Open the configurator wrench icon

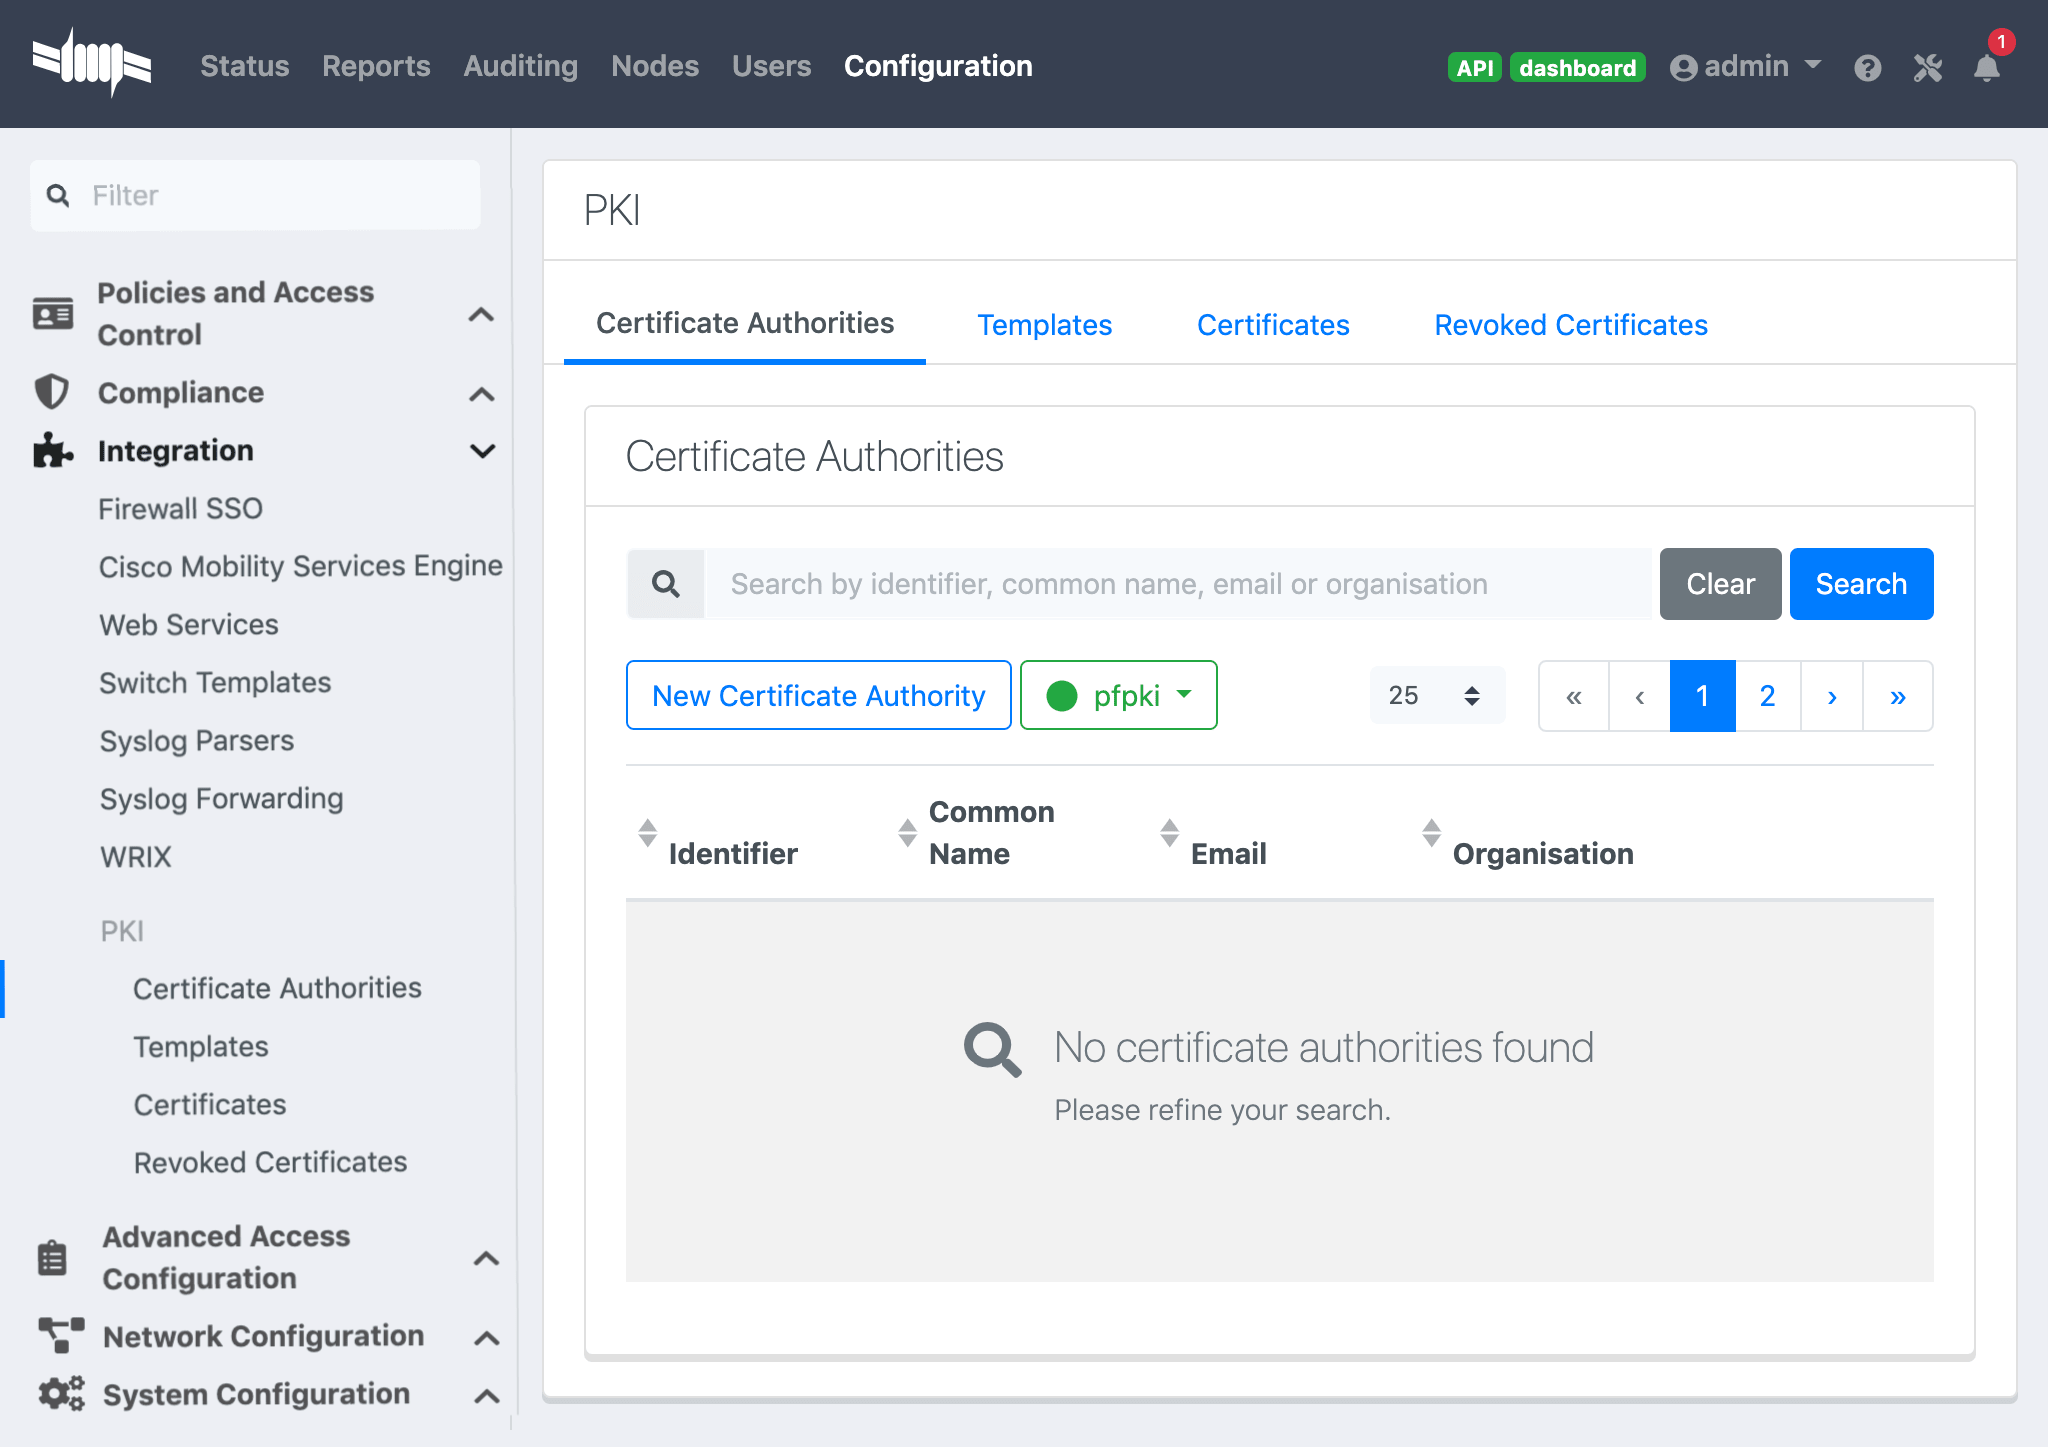pos(1928,67)
